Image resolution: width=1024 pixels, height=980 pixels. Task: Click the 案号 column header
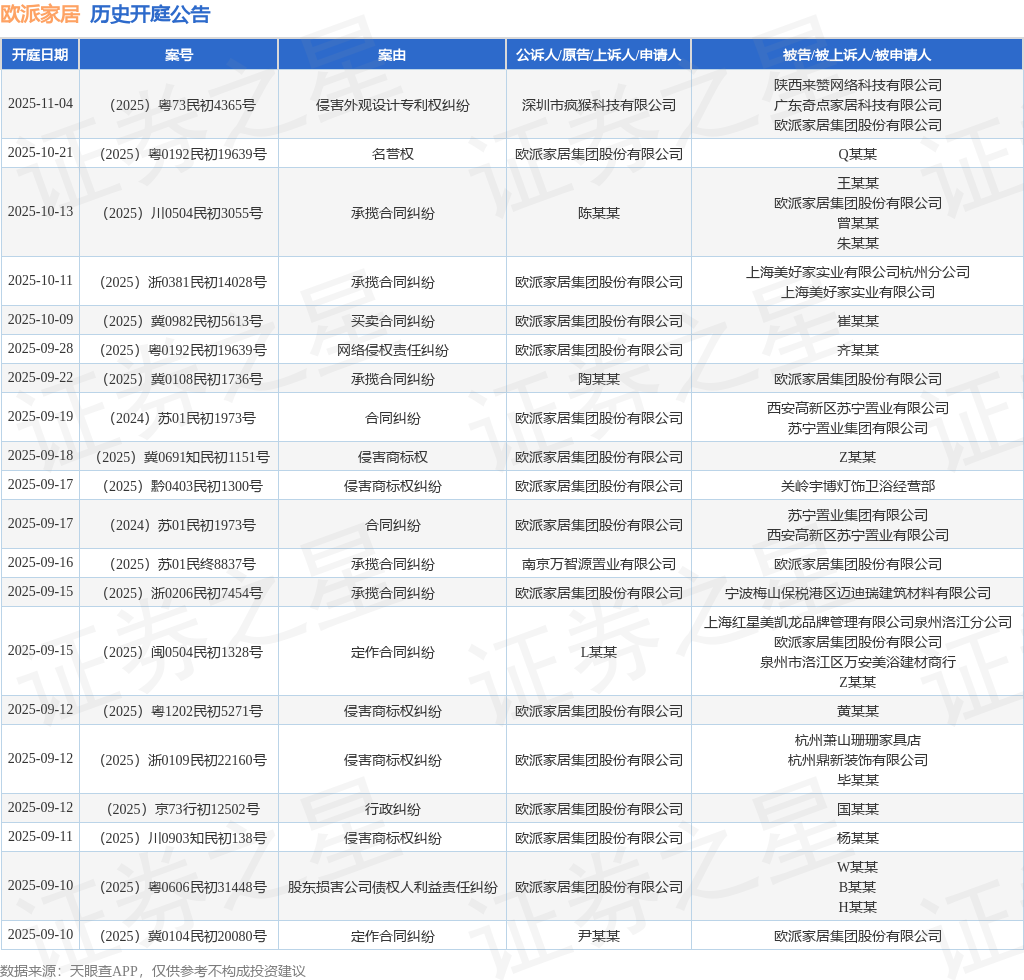(x=178, y=55)
